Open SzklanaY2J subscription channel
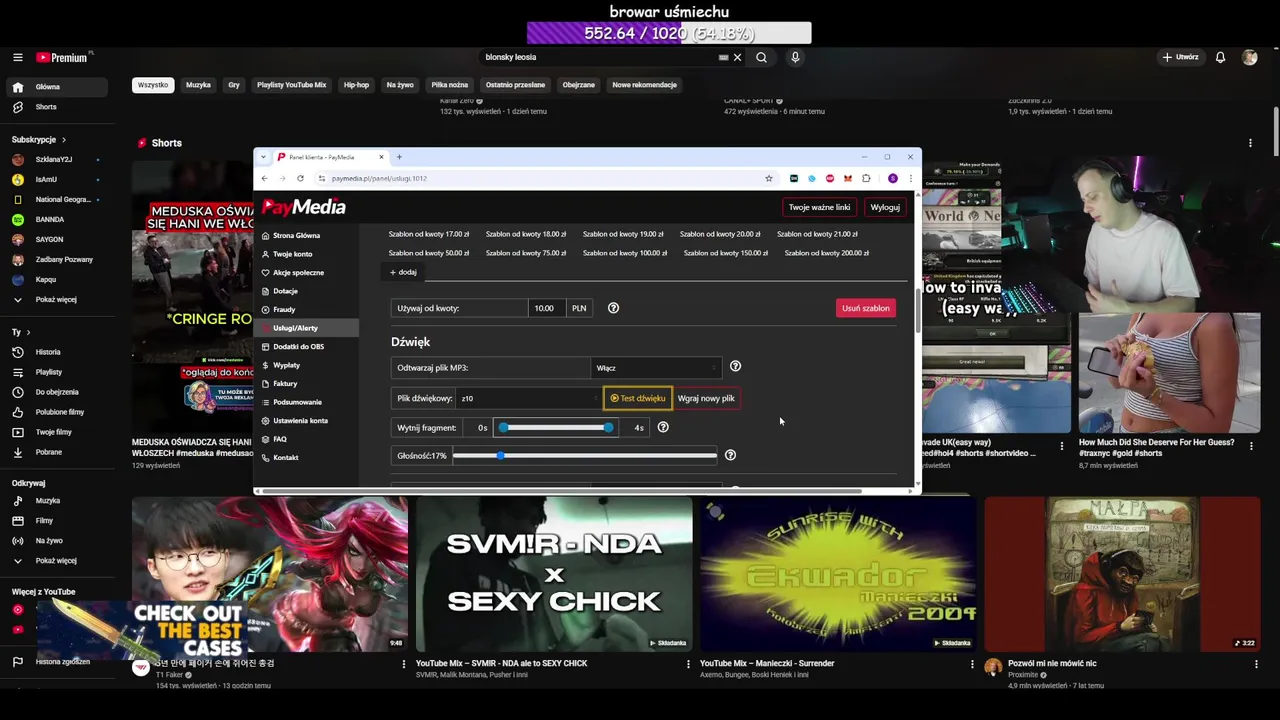1280x720 pixels. click(56, 159)
